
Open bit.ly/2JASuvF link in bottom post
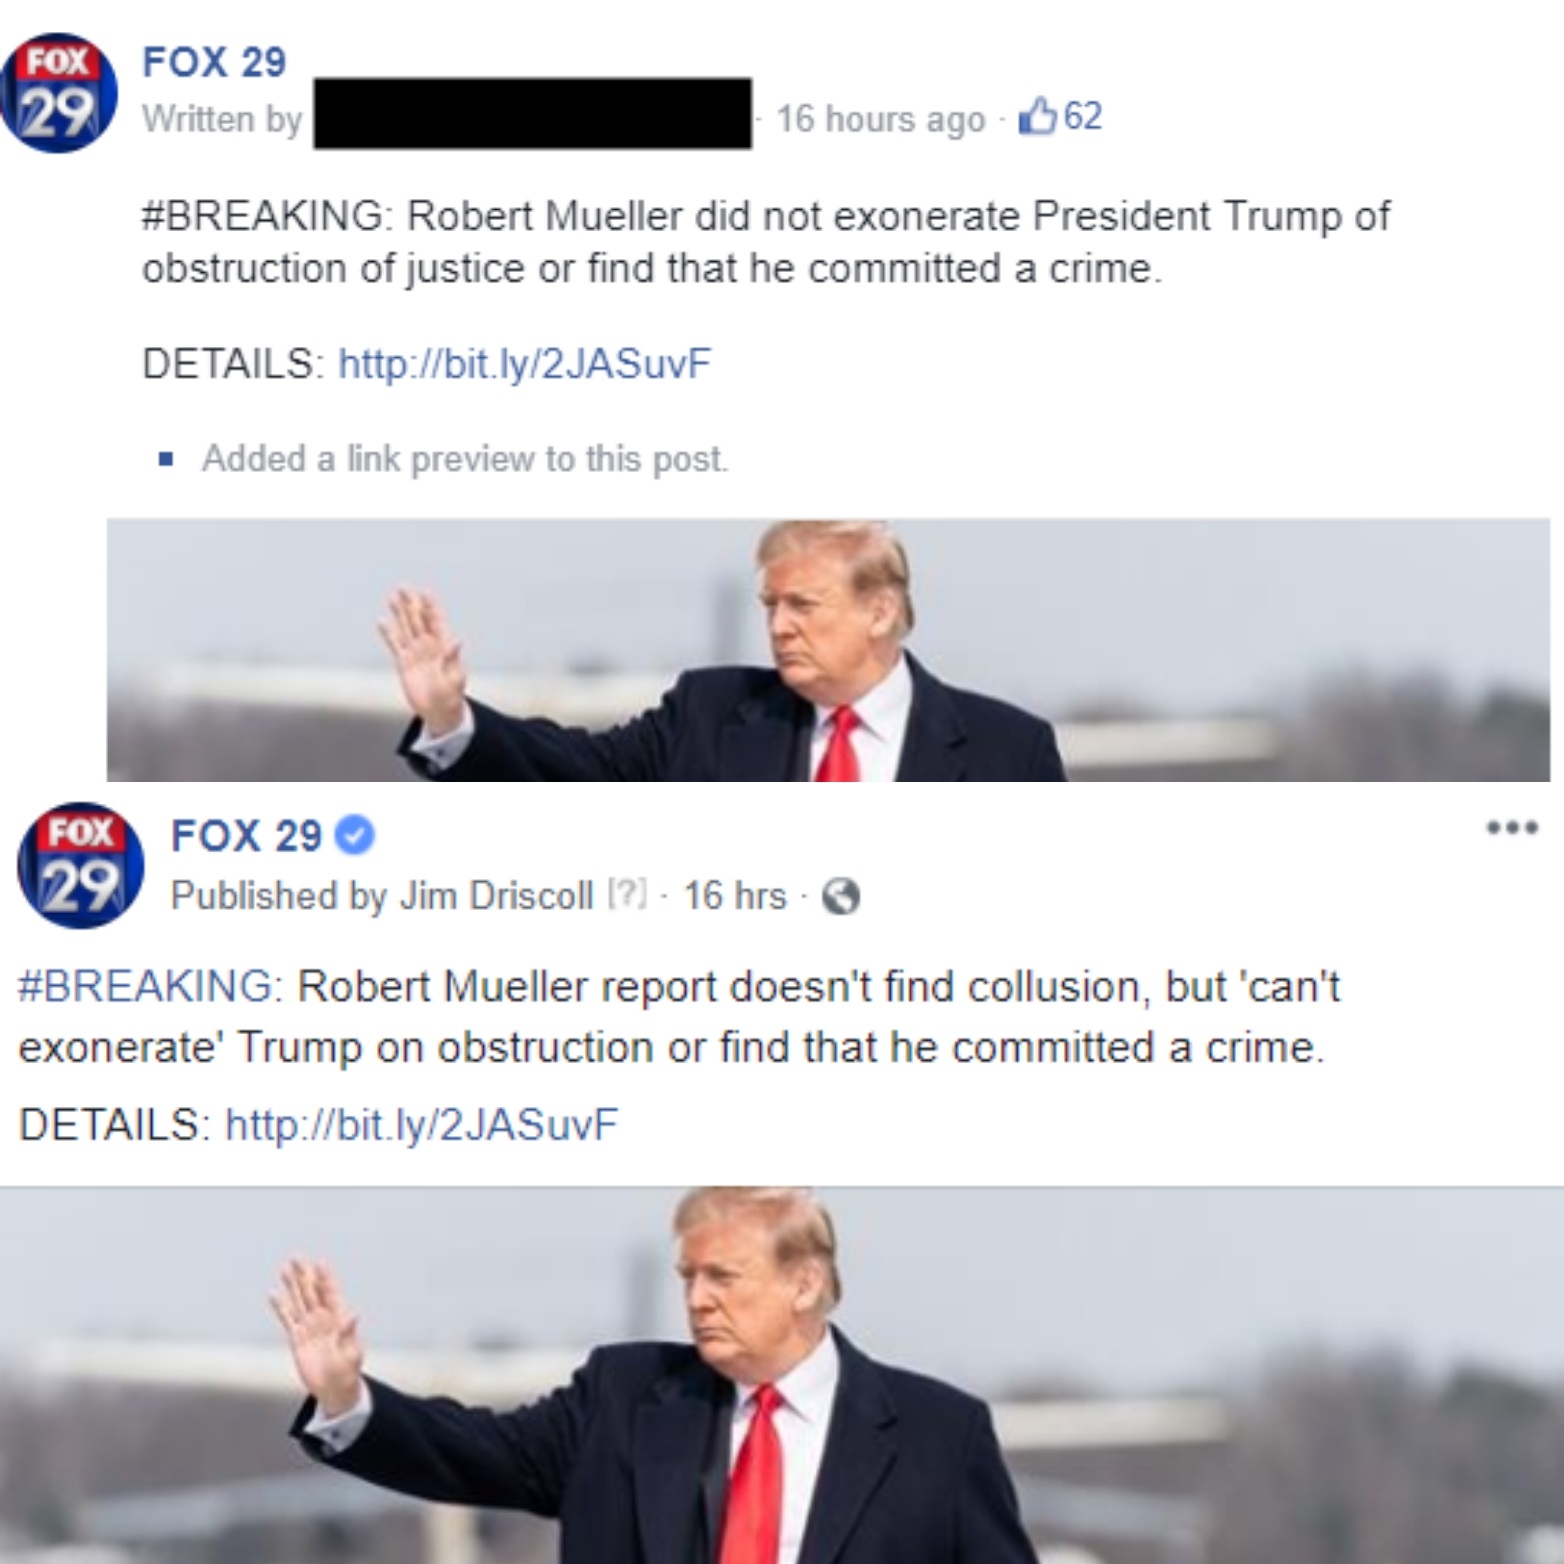pos(422,1124)
